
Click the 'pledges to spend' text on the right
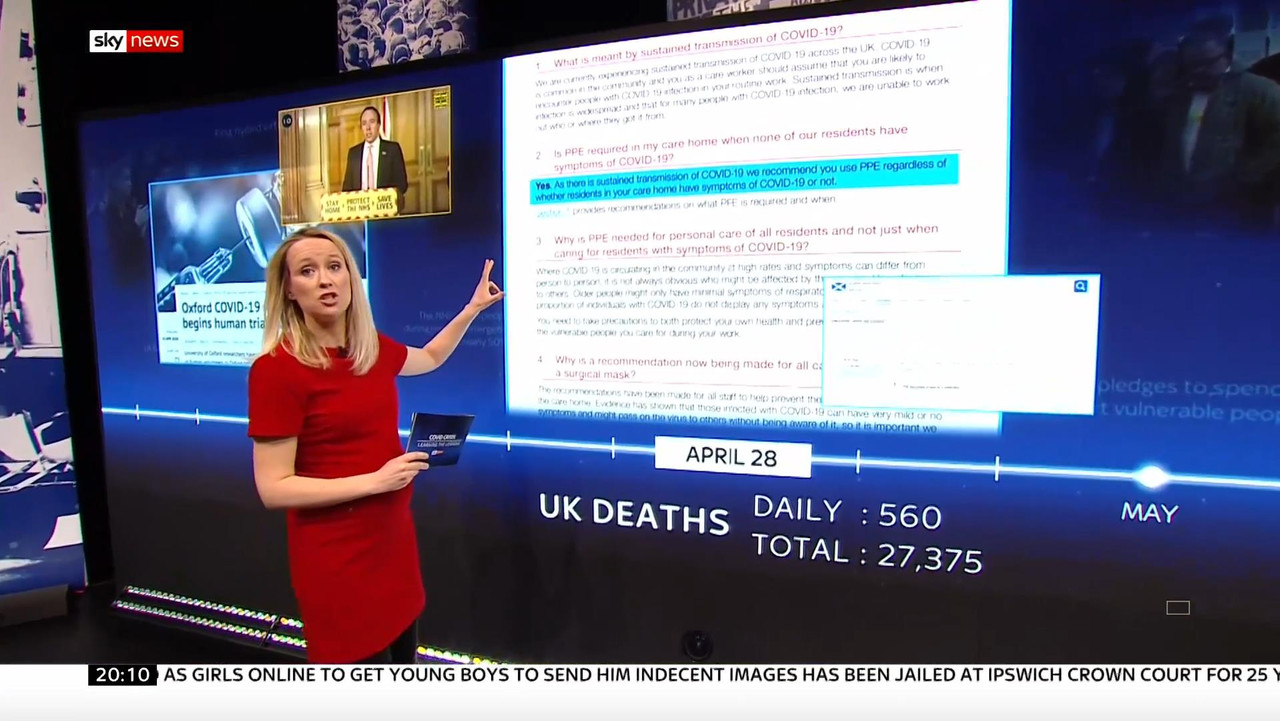pyautogui.click(x=1187, y=386)
